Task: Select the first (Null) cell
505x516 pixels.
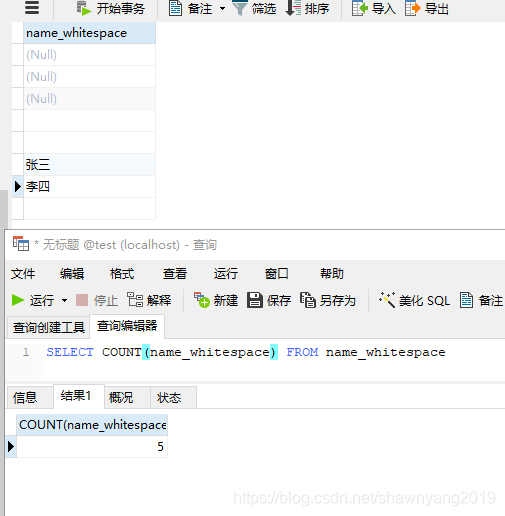Action: [89, 55]
